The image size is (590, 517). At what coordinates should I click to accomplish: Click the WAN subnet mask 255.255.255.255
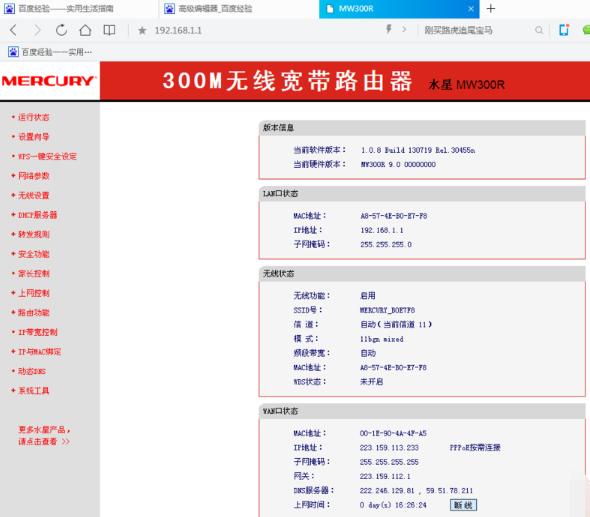click(x=389, y=462)
